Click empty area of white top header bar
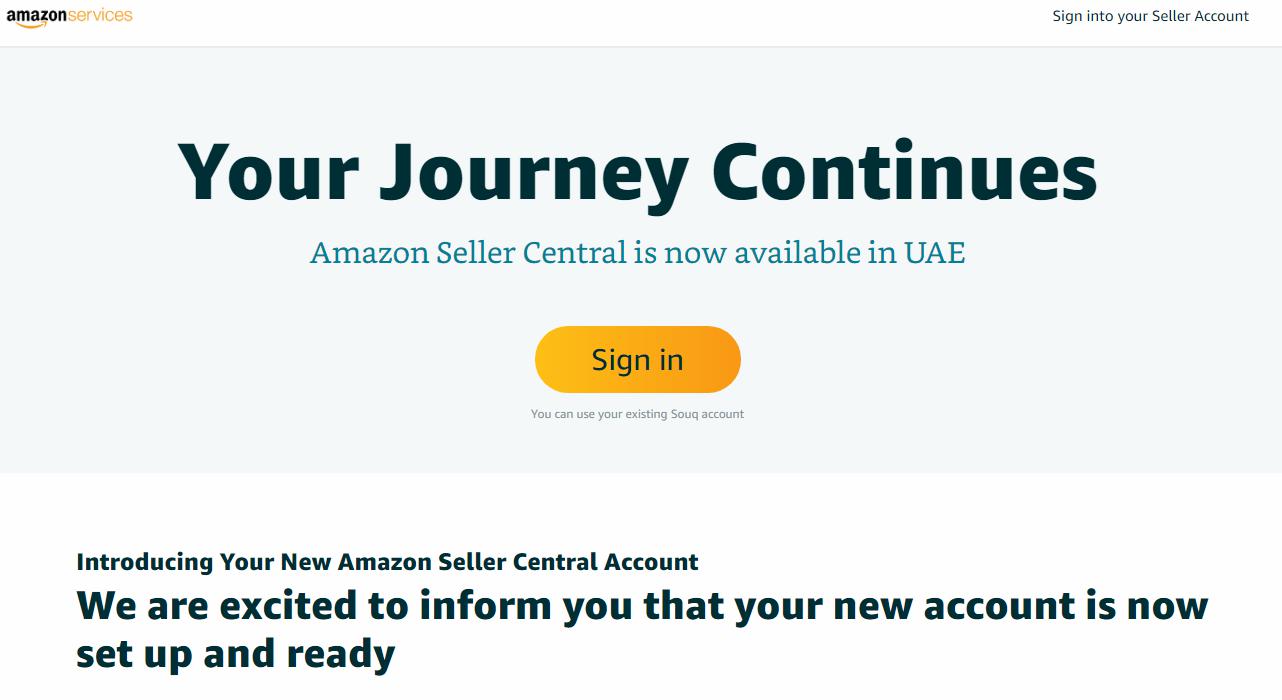This screenshot has height=700, width=1282. (600, 22)
